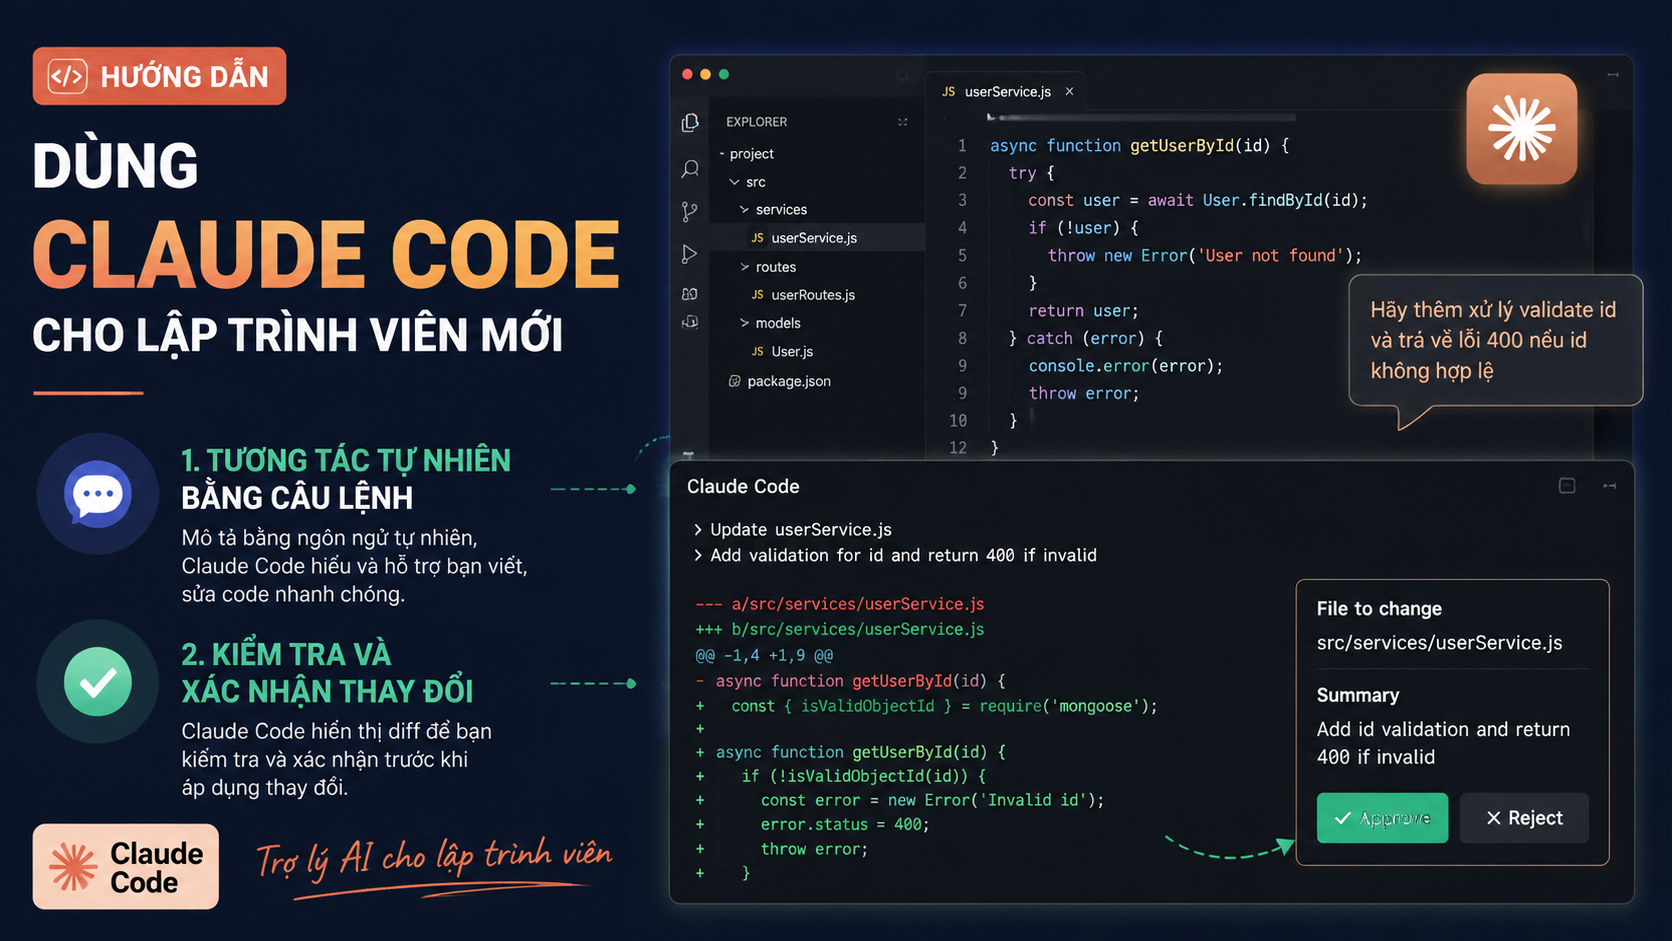Click the Claude starburst app icon

(x=1521, y=128)
